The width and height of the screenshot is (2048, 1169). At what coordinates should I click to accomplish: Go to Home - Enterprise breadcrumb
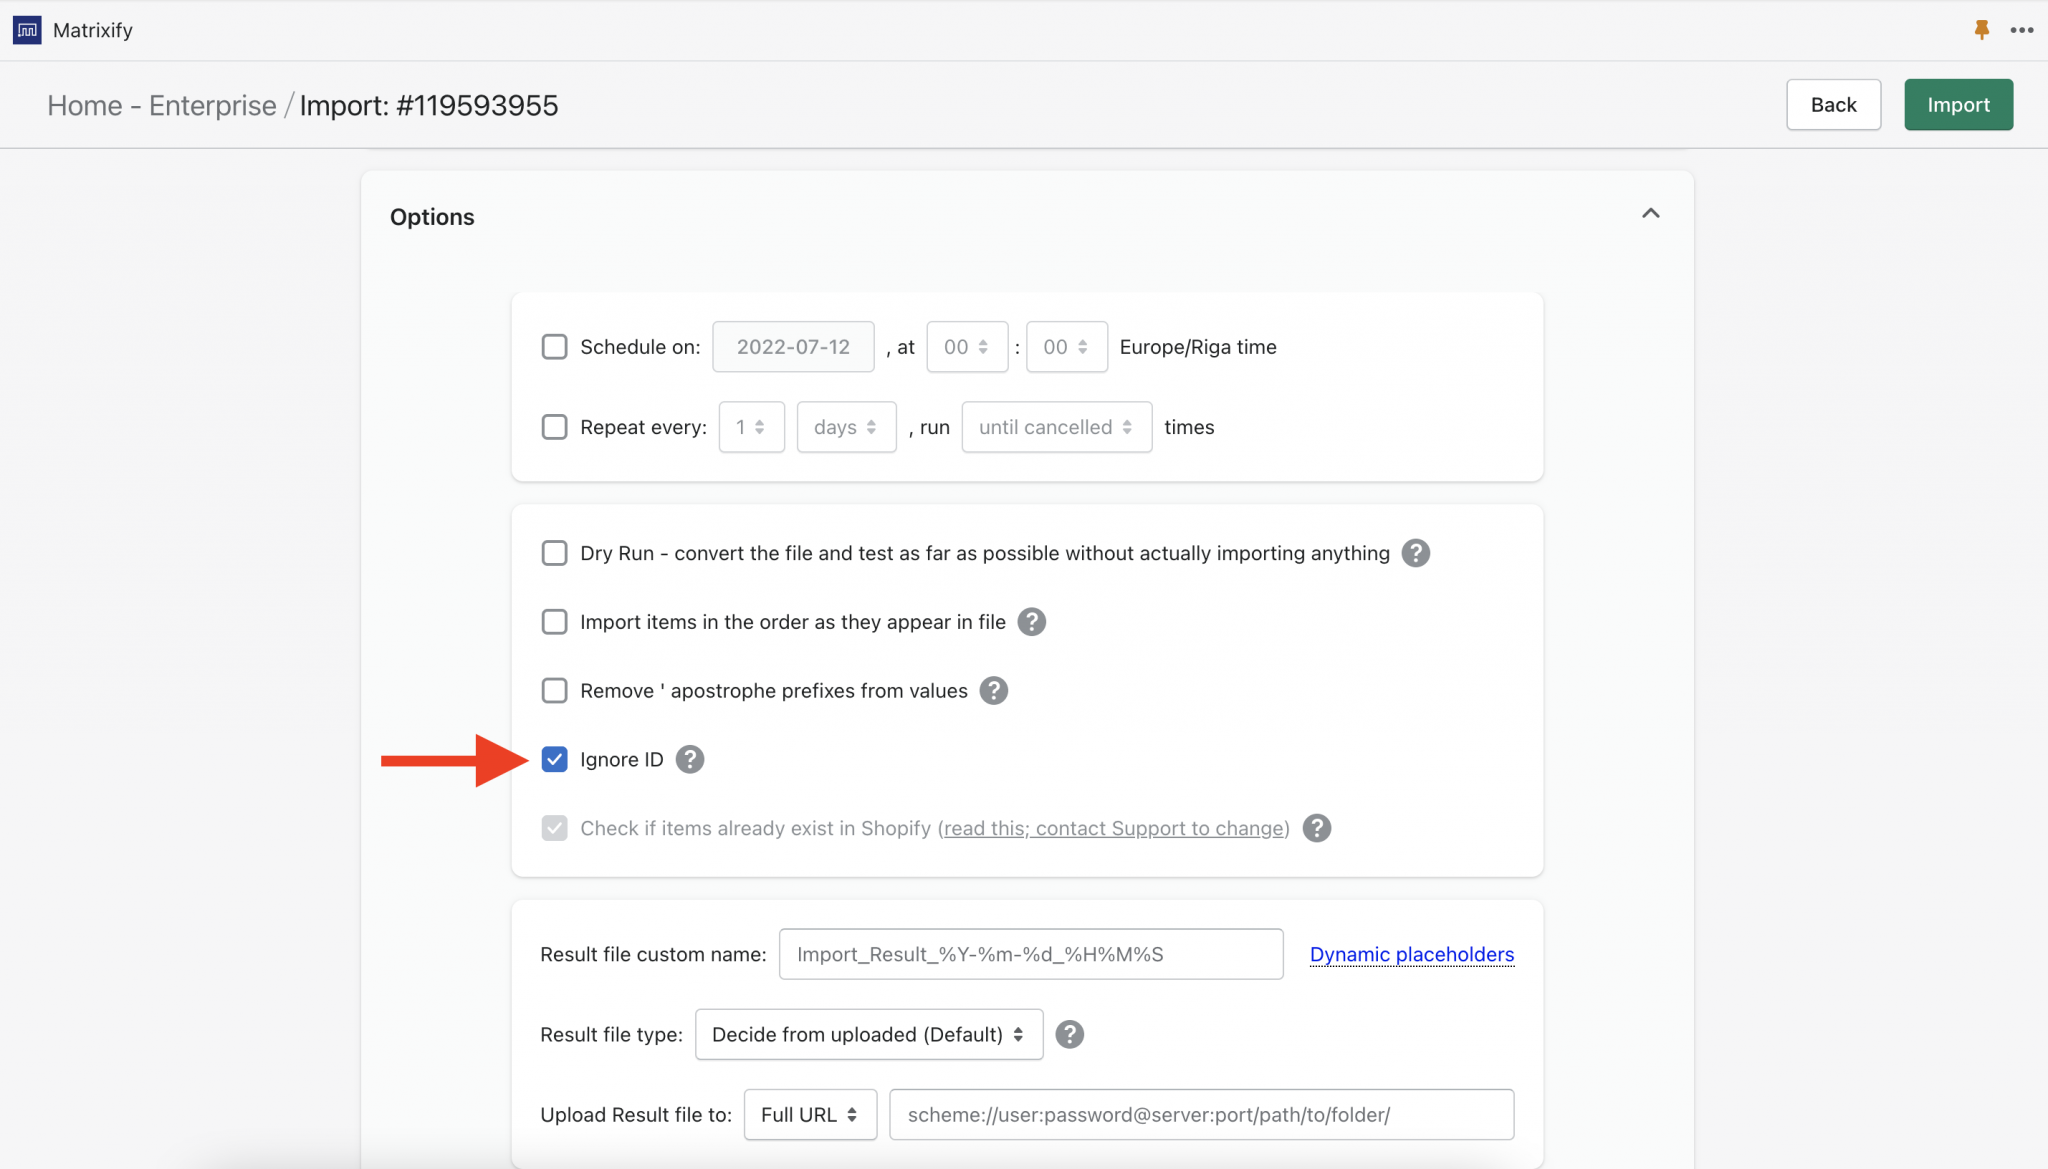(x=162, y=104)
